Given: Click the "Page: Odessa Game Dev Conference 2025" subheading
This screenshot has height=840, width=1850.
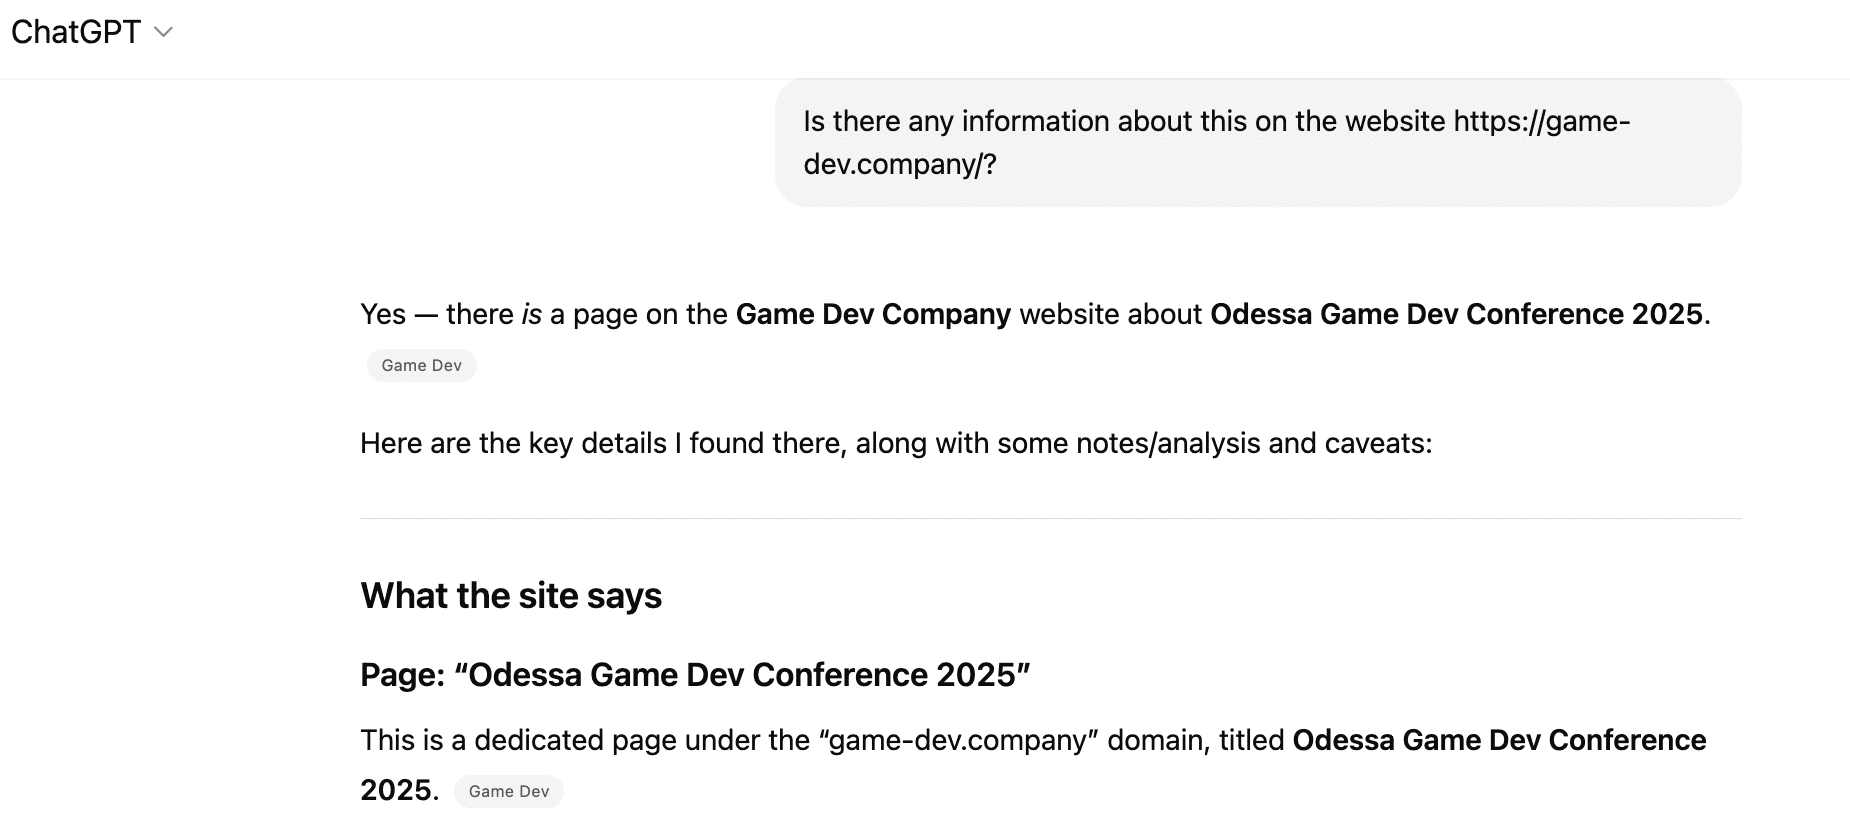Looking at the screenshot, I should 694,675.
